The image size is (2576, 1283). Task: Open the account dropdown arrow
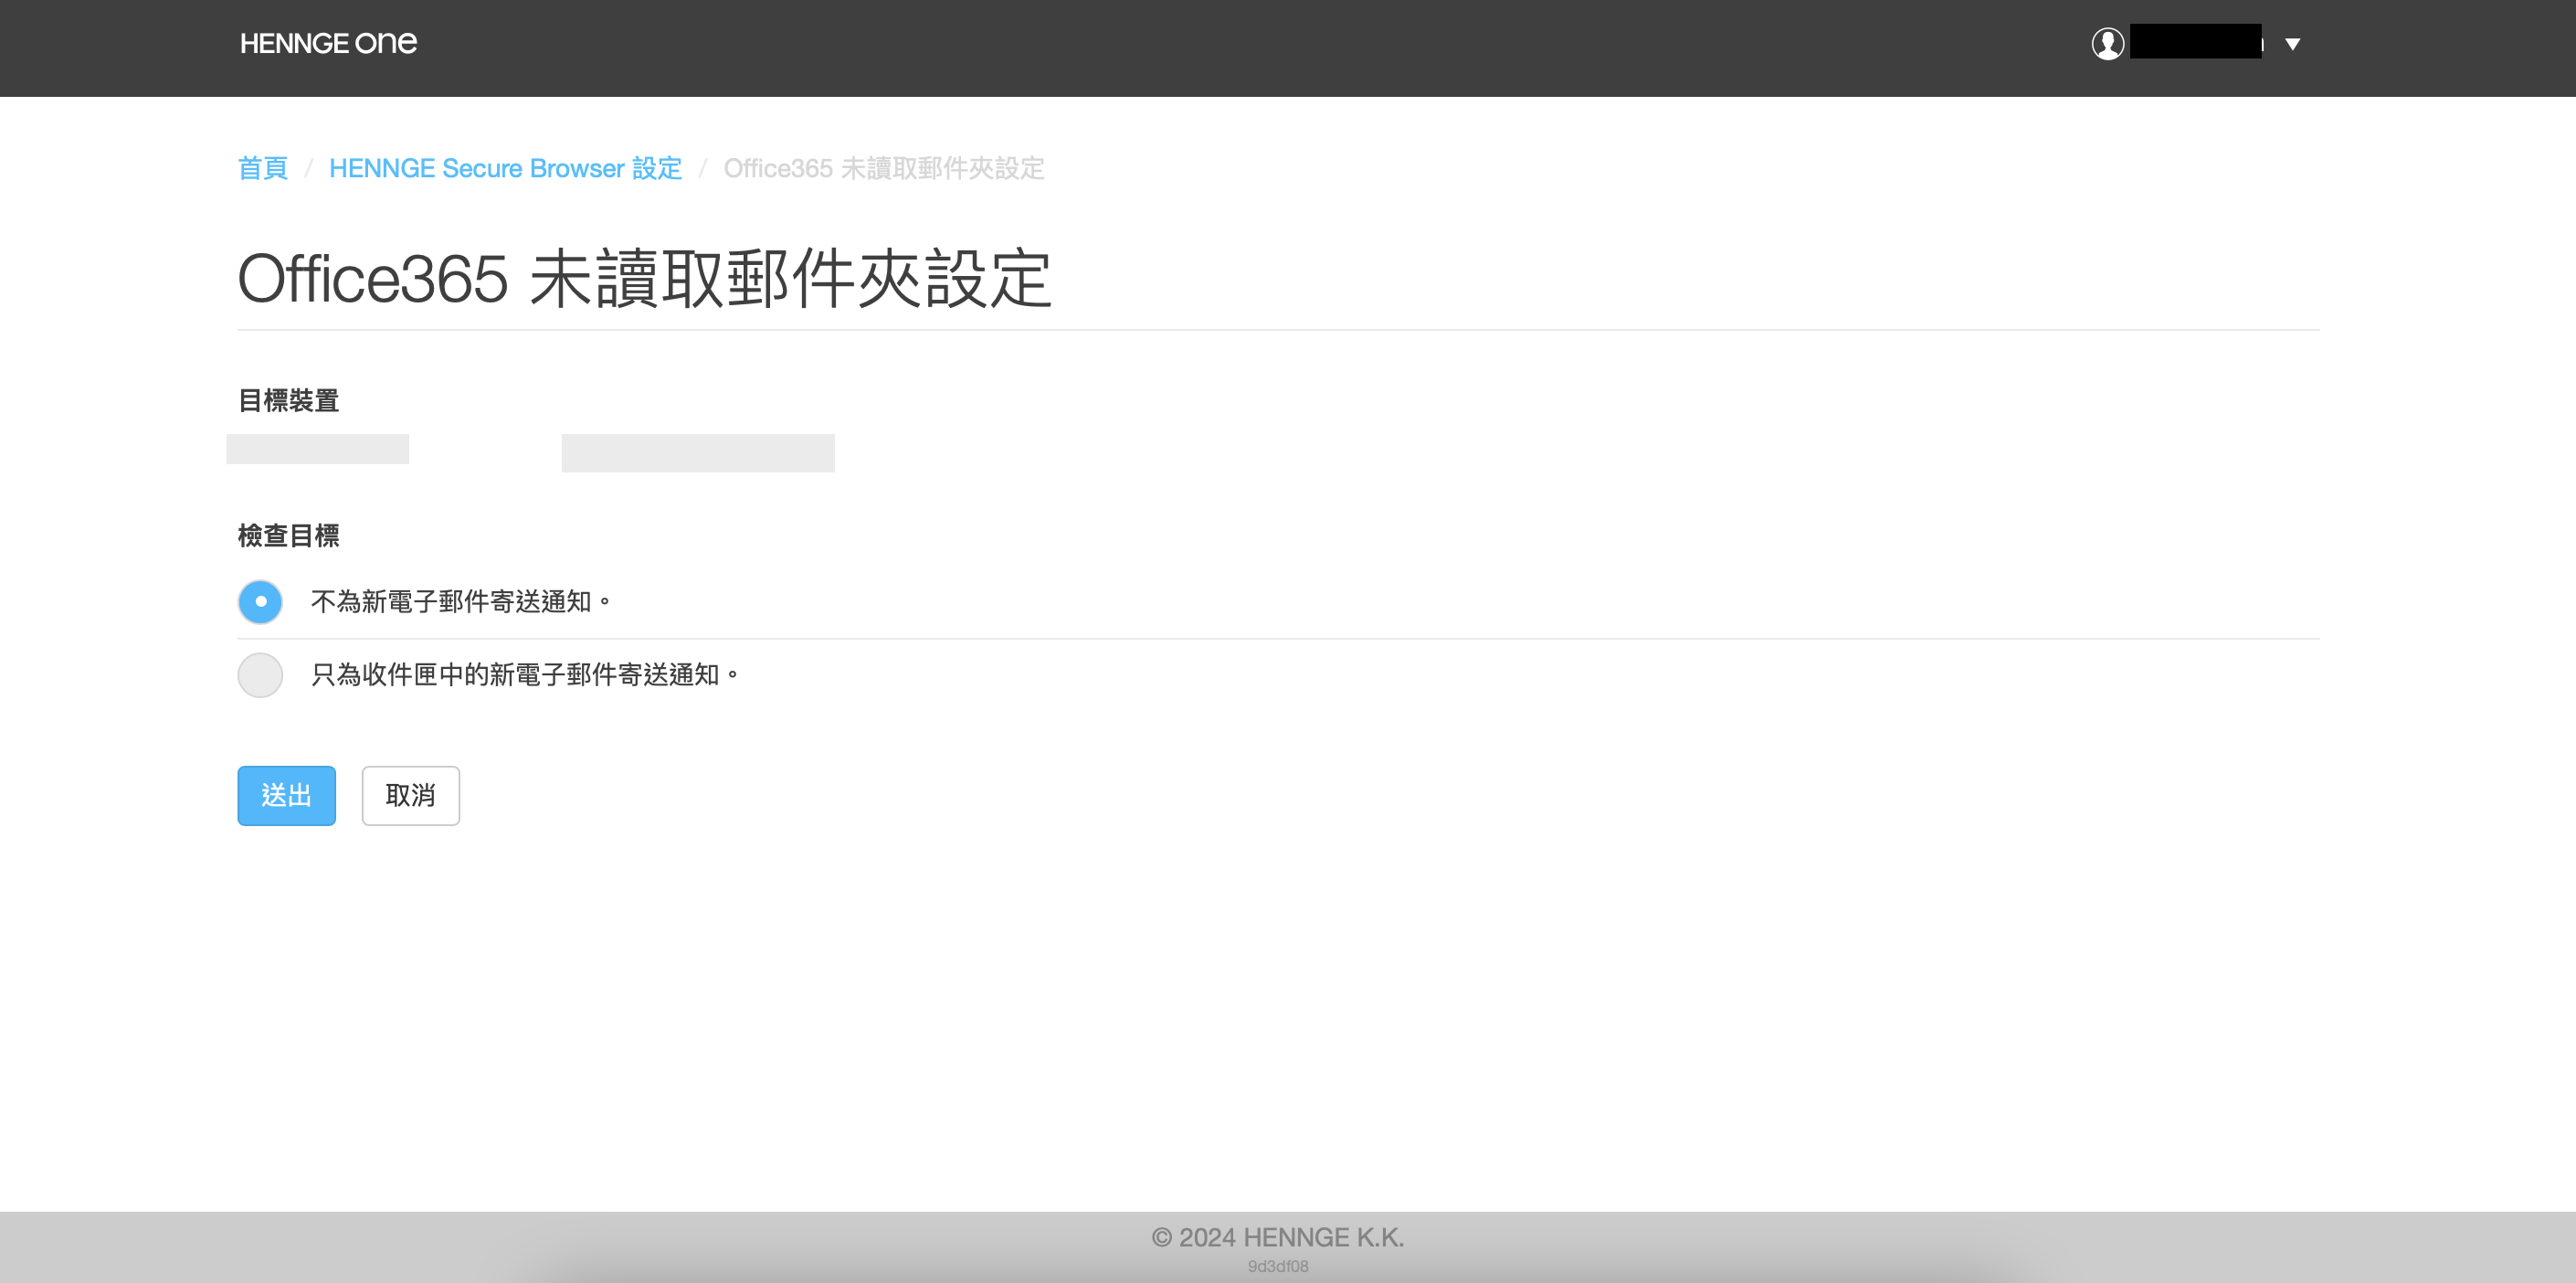point(2293,44)
